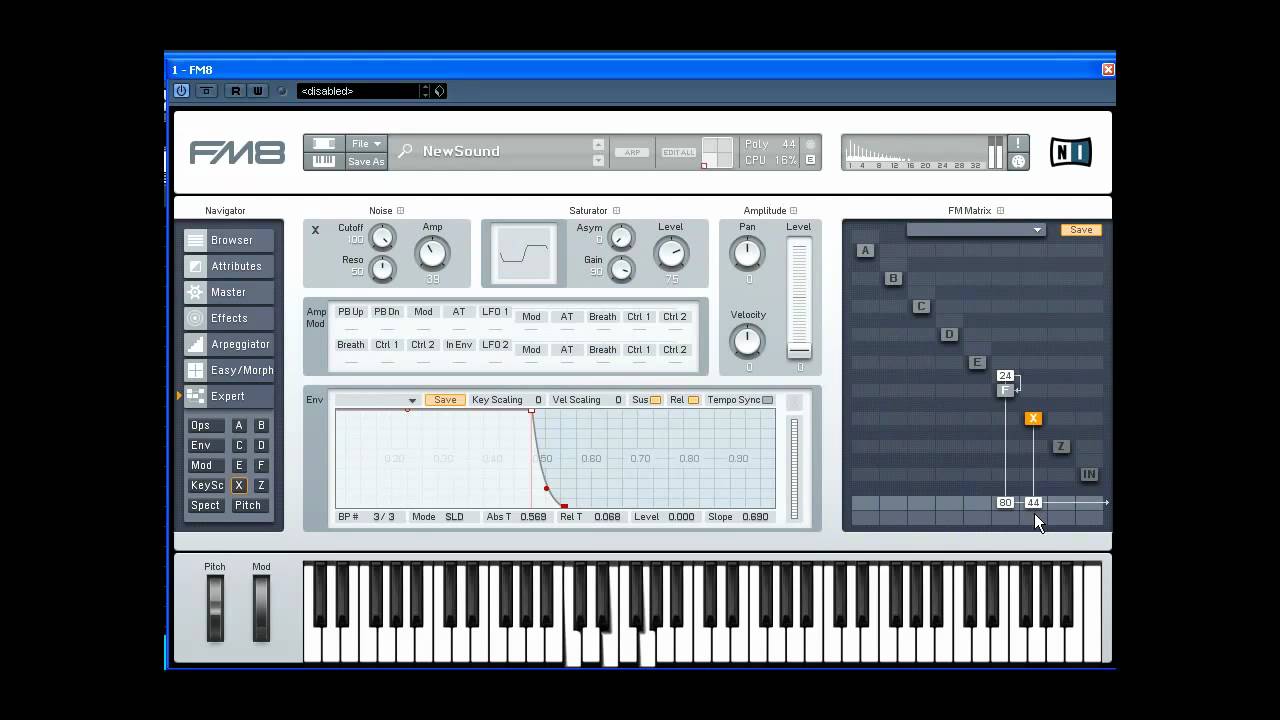1280x720 pixels.
Task: Select the Expert navigator page
Action: coord(229,396)
